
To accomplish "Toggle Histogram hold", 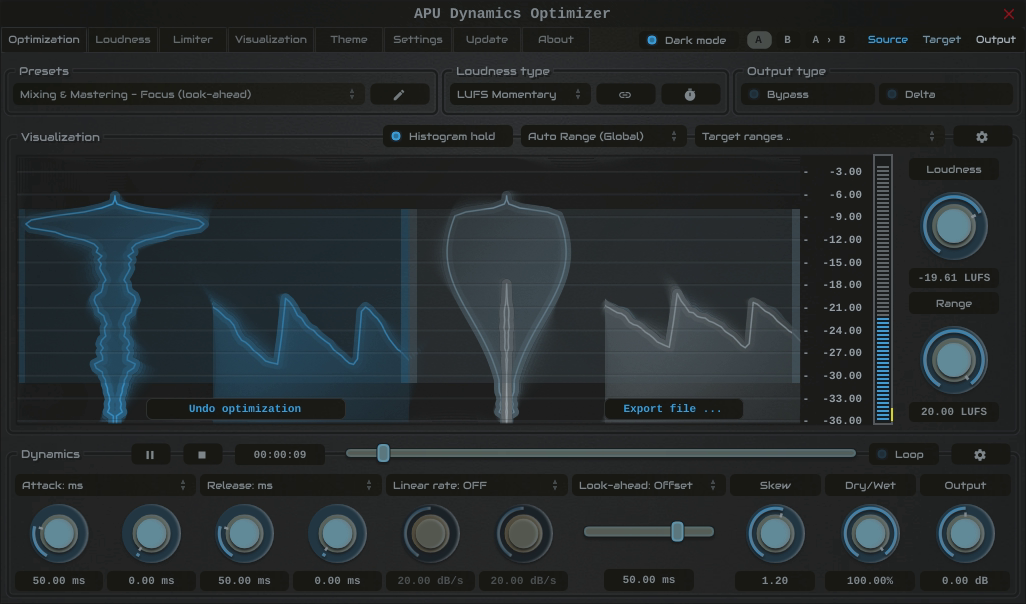I will 448,137.
